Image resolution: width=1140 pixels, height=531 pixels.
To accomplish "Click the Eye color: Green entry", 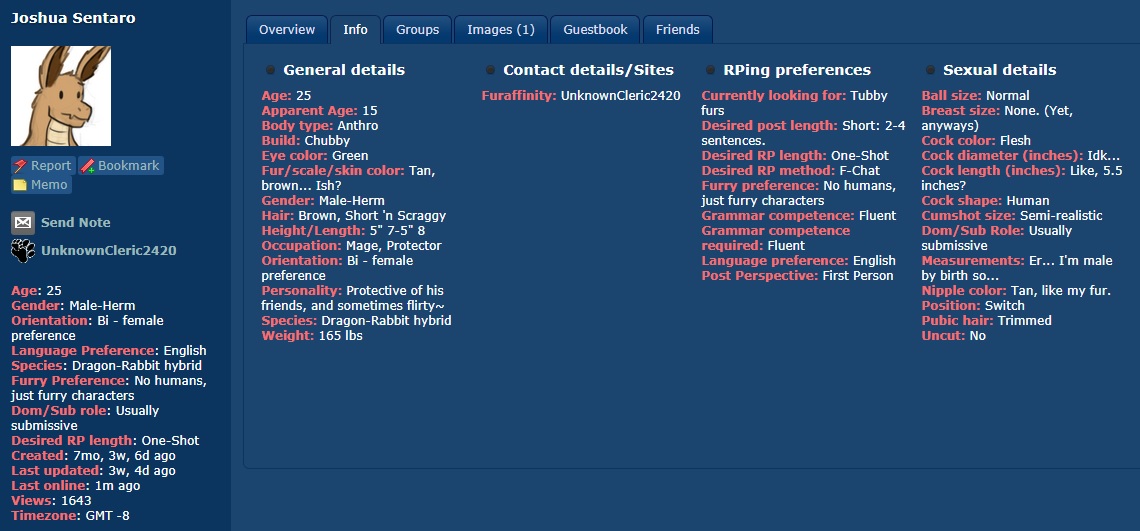I will [315, 156].
